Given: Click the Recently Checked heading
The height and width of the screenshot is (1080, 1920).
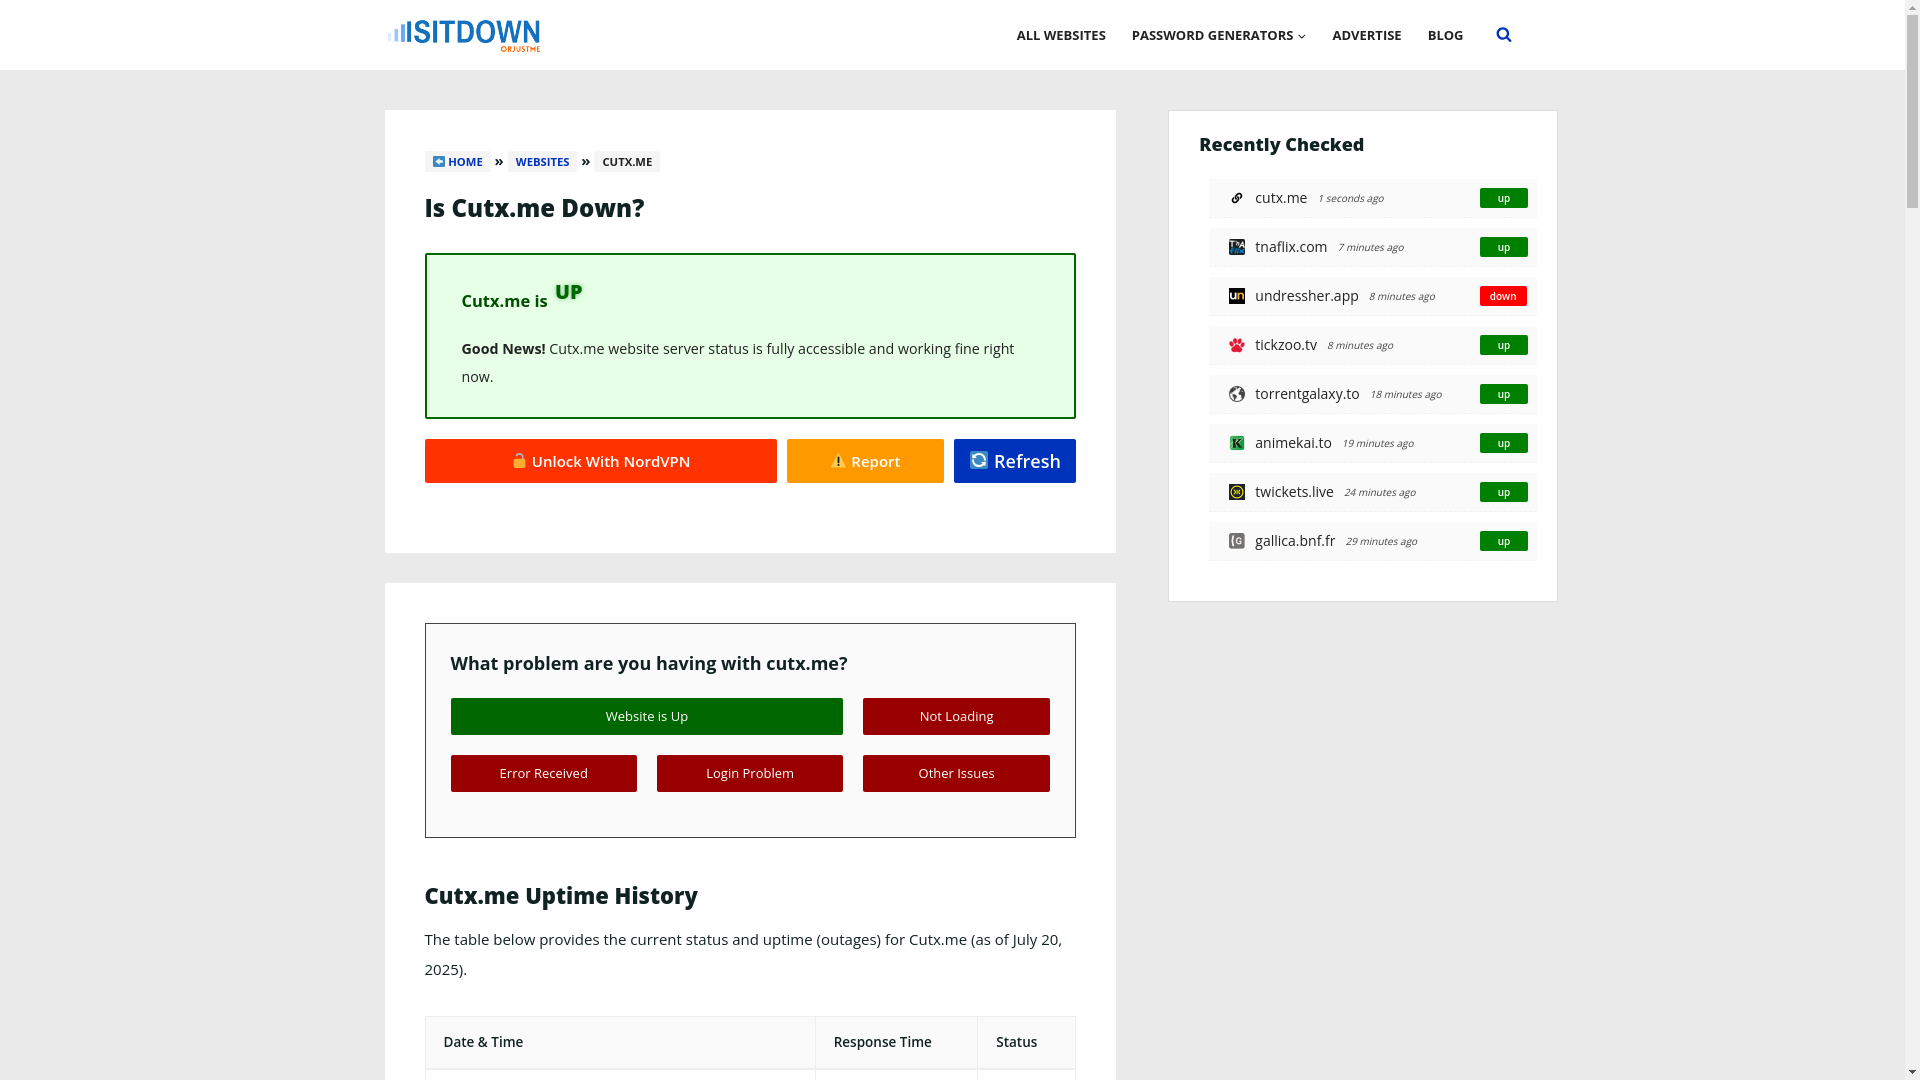Looking at the screenshot, I should [x=1281, y=144].
